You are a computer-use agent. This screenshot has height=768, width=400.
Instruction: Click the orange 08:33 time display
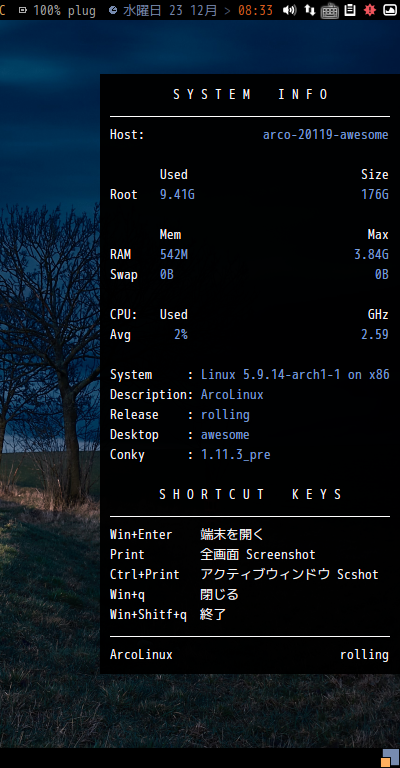(x=256, y=10)
